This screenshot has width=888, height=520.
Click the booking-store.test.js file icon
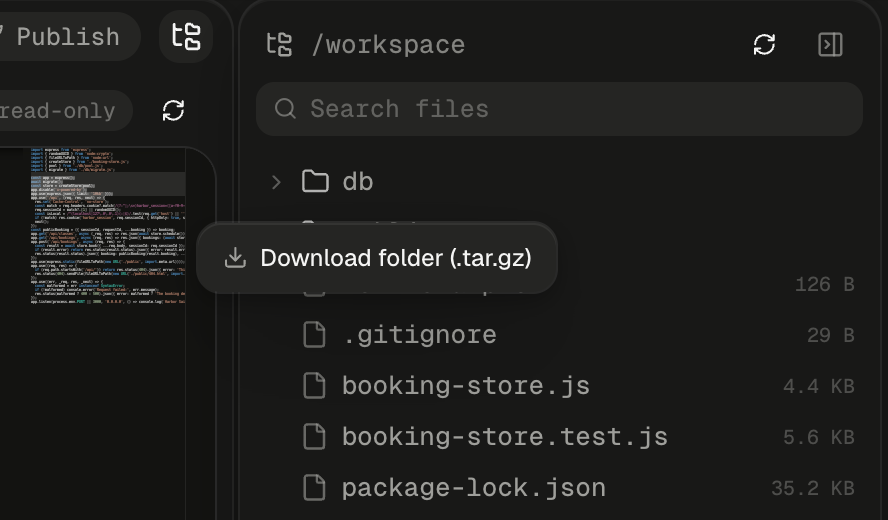tap(314, 437)
